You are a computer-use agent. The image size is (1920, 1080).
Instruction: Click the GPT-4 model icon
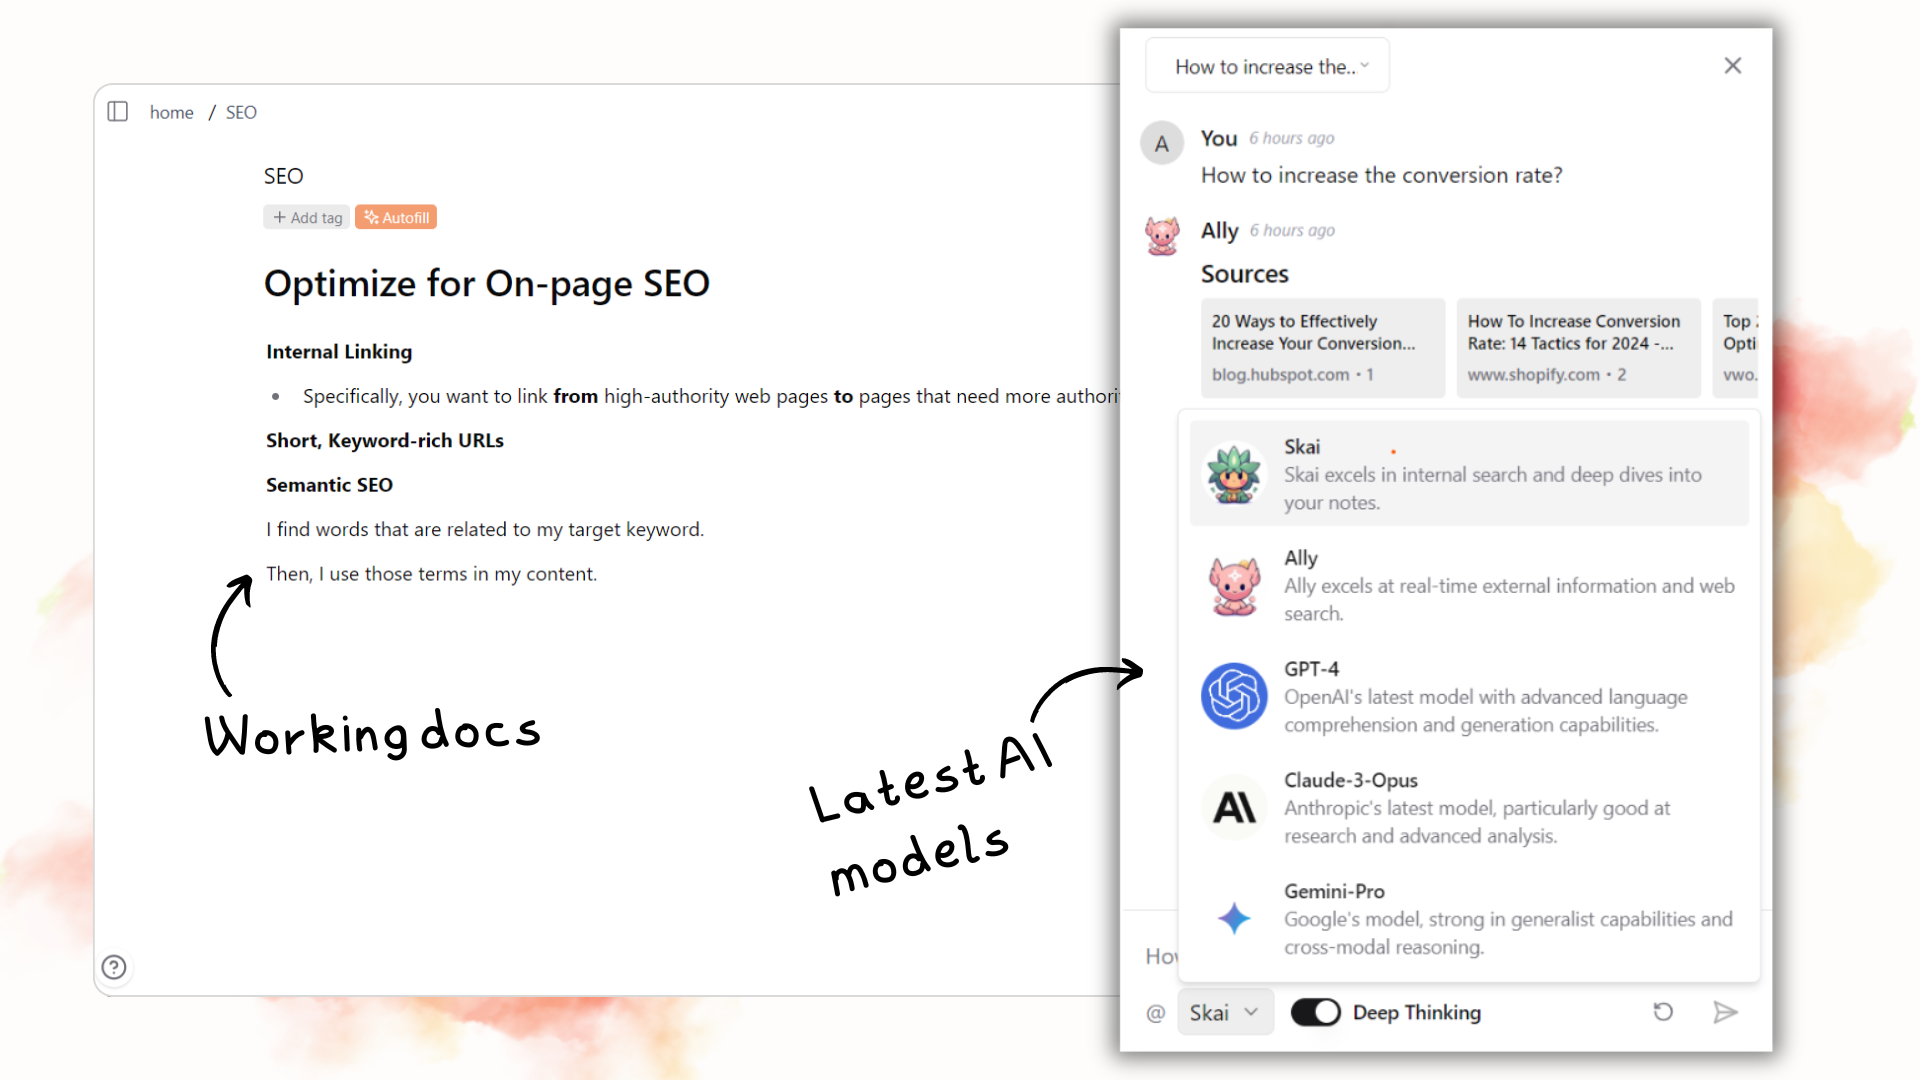click(x=1234, y=696)
